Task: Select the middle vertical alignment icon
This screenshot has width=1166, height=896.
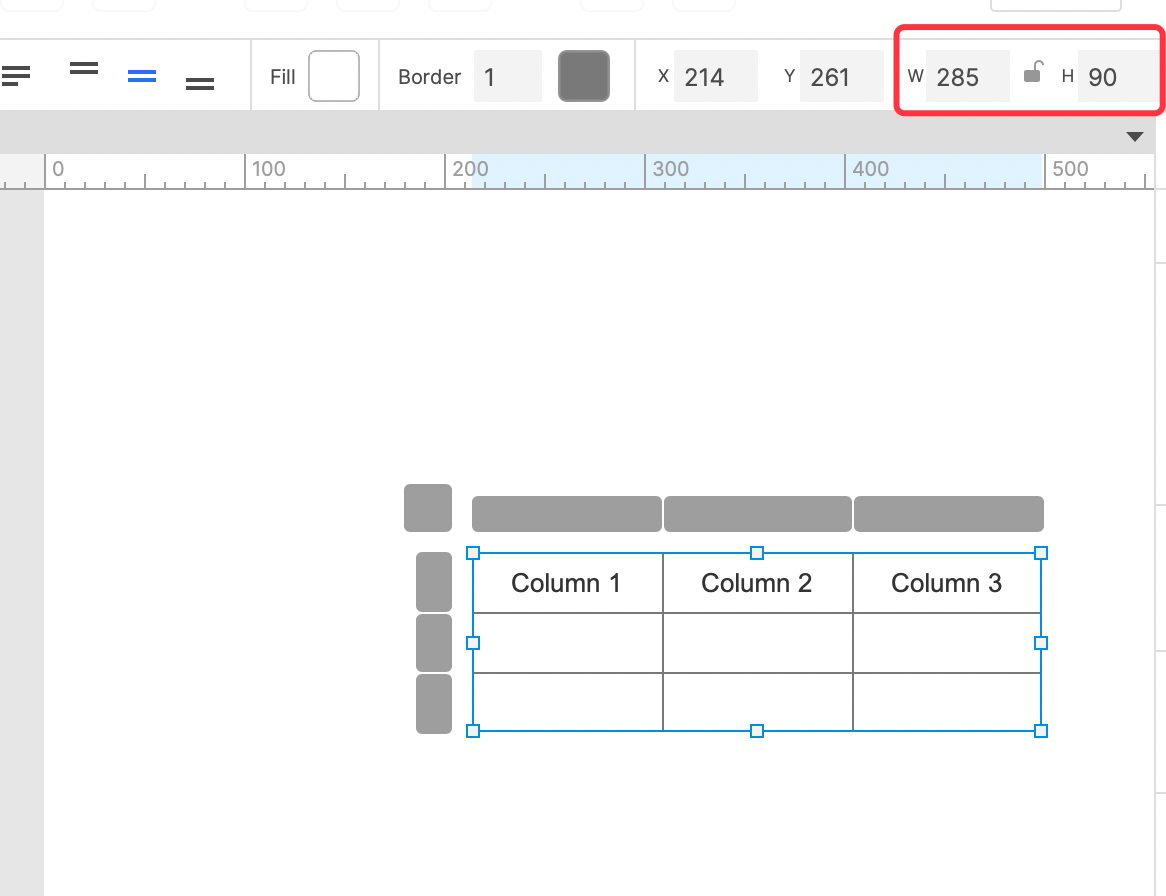Action: click(141, 76)
